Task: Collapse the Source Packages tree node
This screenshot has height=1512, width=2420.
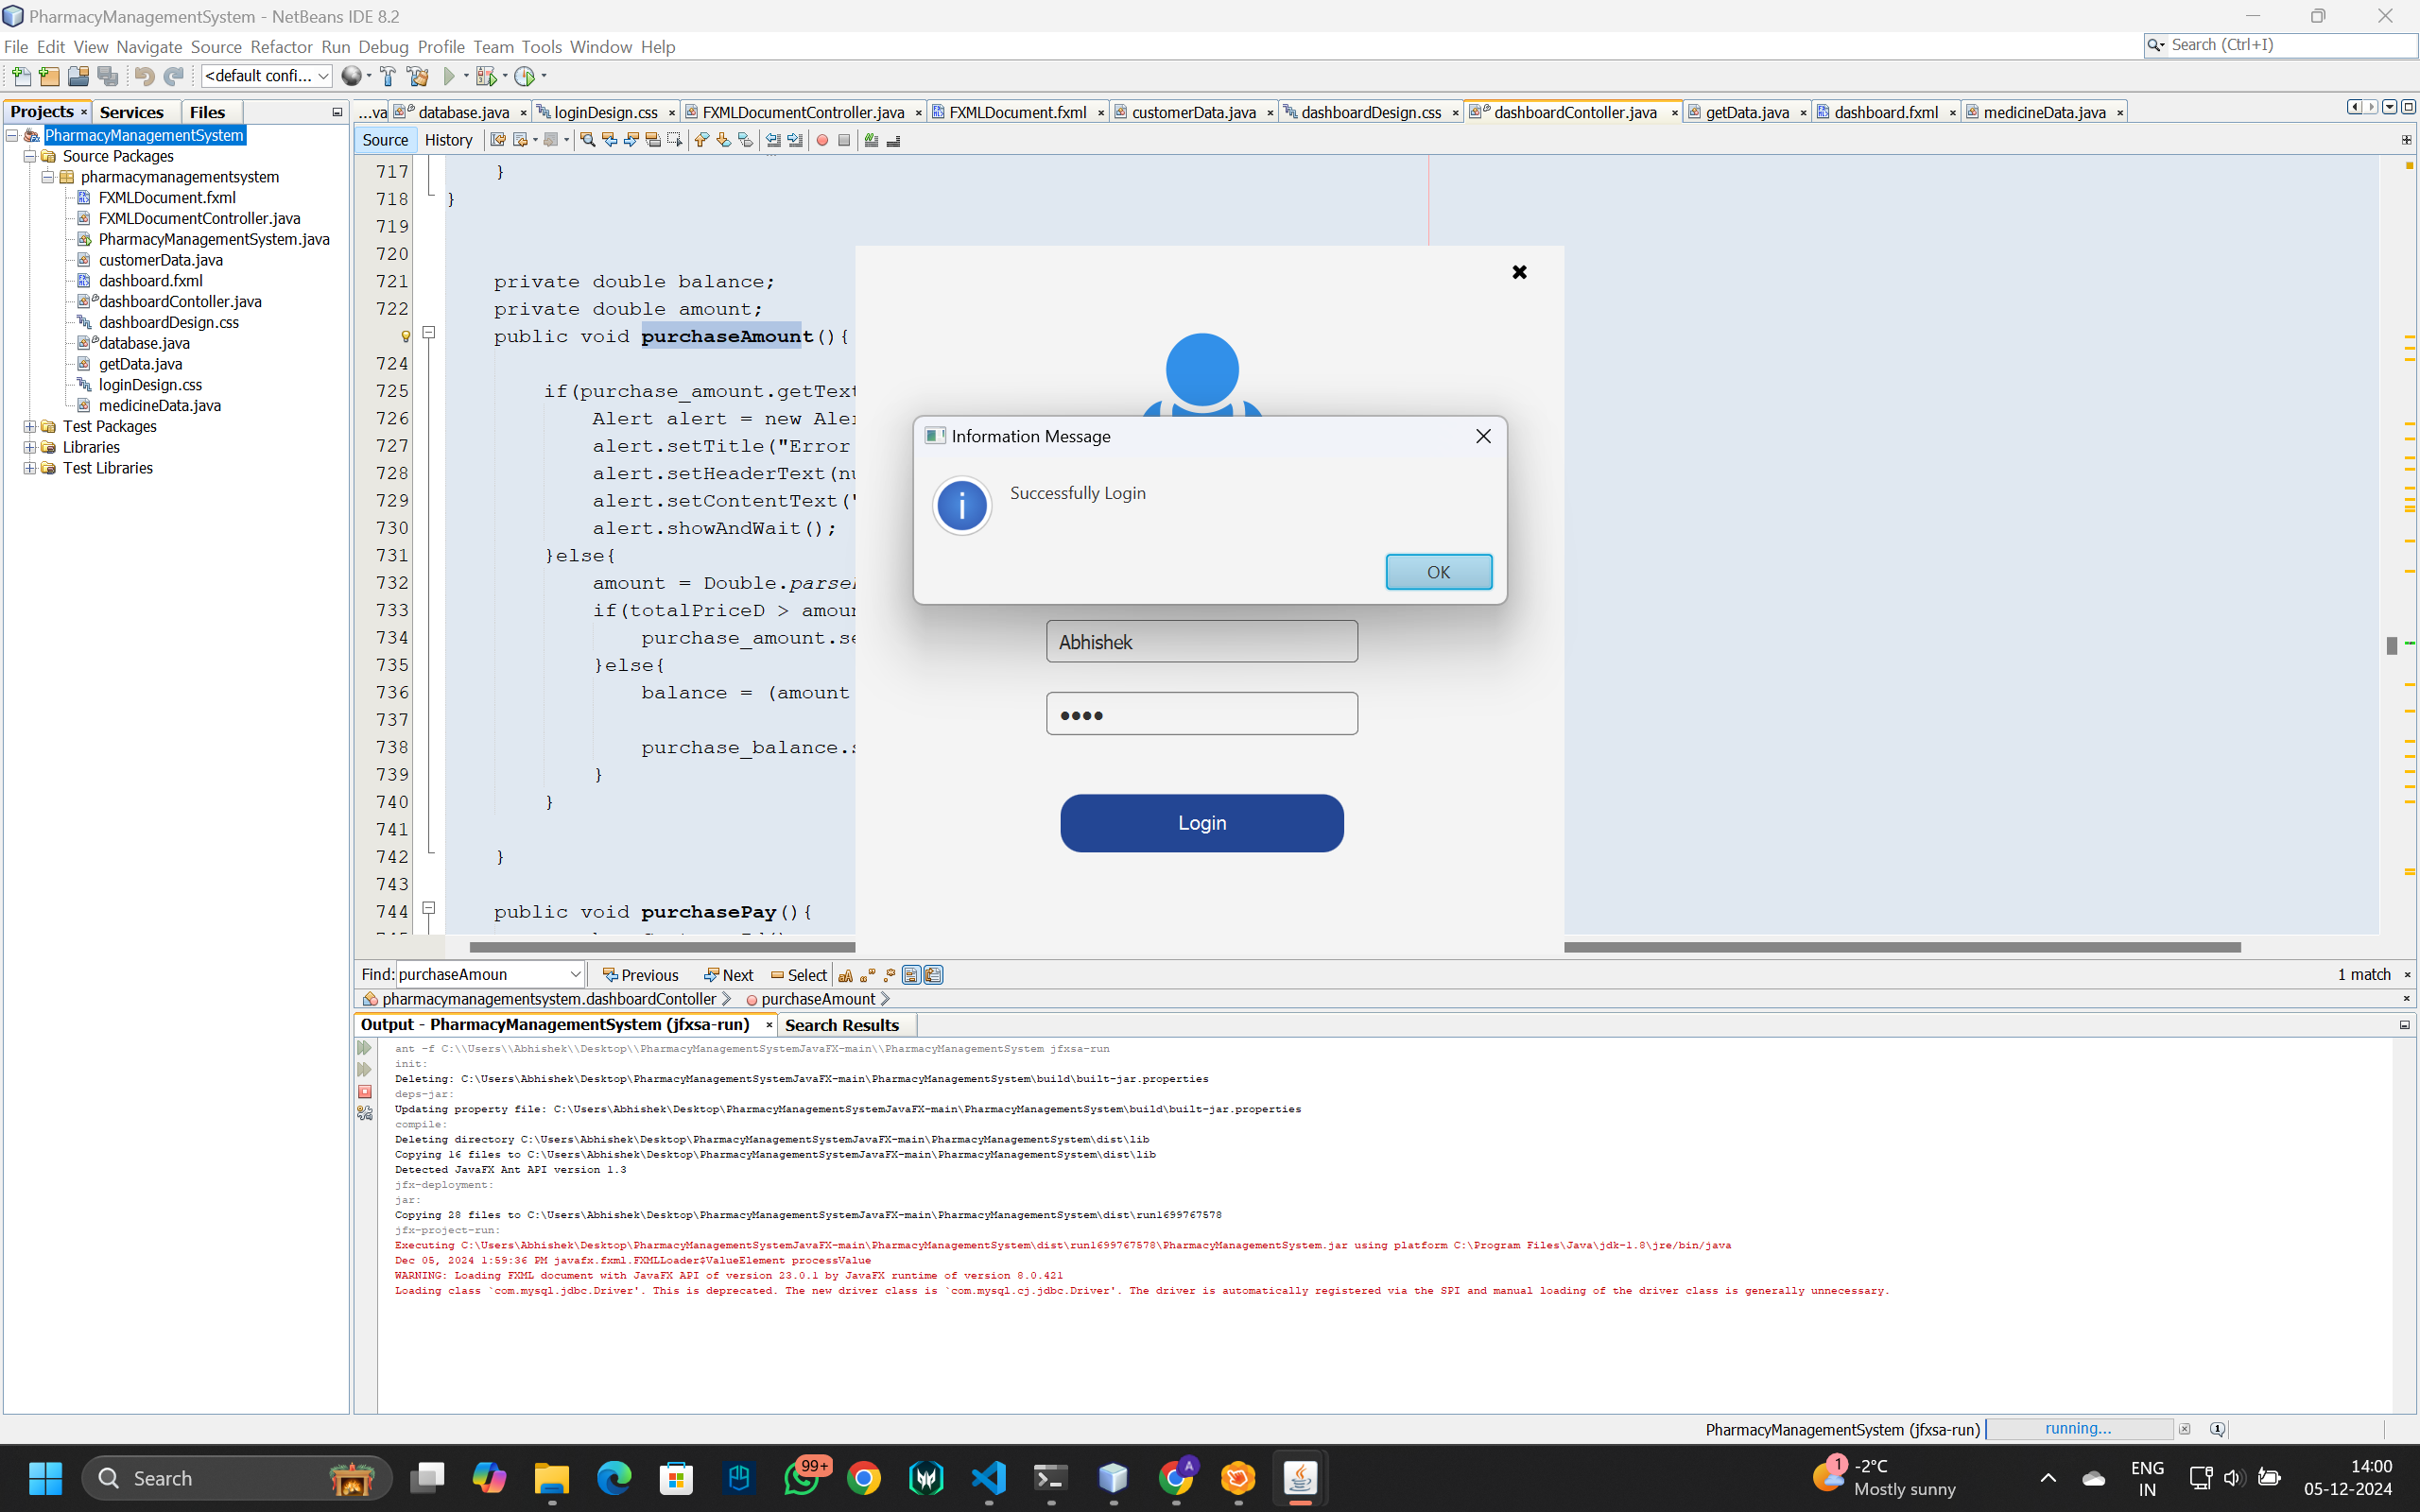Action: coord(30,156)
